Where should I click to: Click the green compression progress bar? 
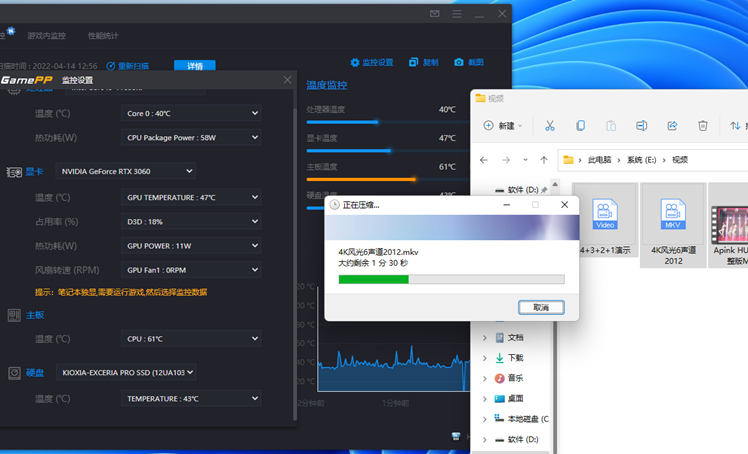point(374,279)
